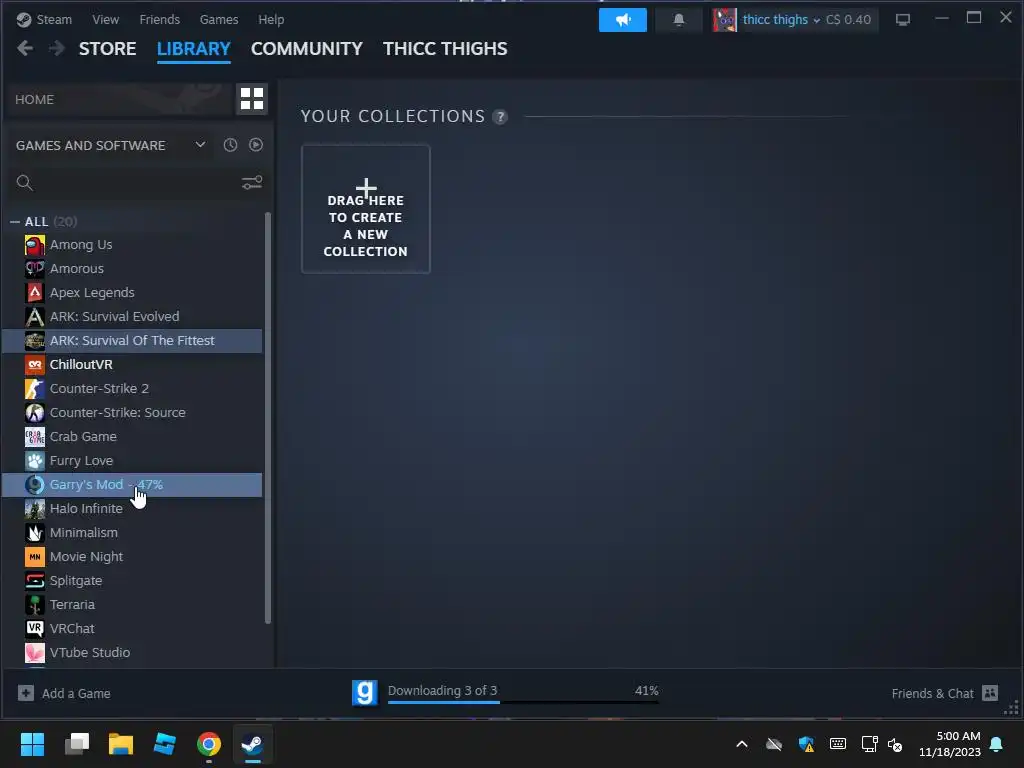The image size is (1024, 768).
Task: Open the THICC THIGHS profile tab
Action: click(x=445, y=49)
